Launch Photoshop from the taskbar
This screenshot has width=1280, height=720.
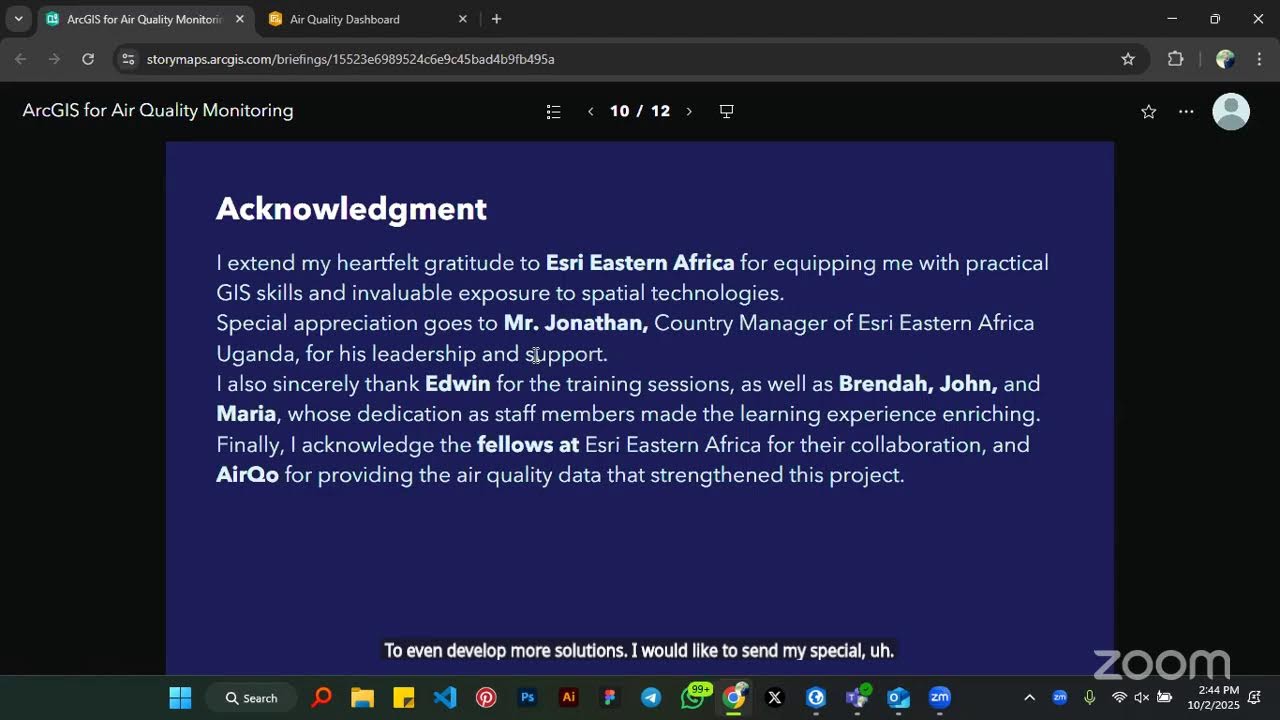(x=527, y=698)
